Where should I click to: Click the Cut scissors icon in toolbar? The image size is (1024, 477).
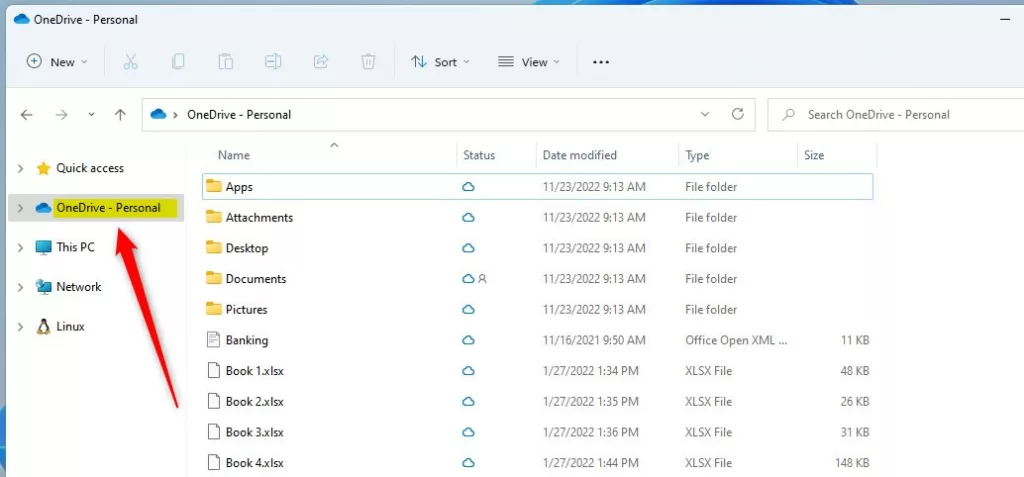click(130, 62)
